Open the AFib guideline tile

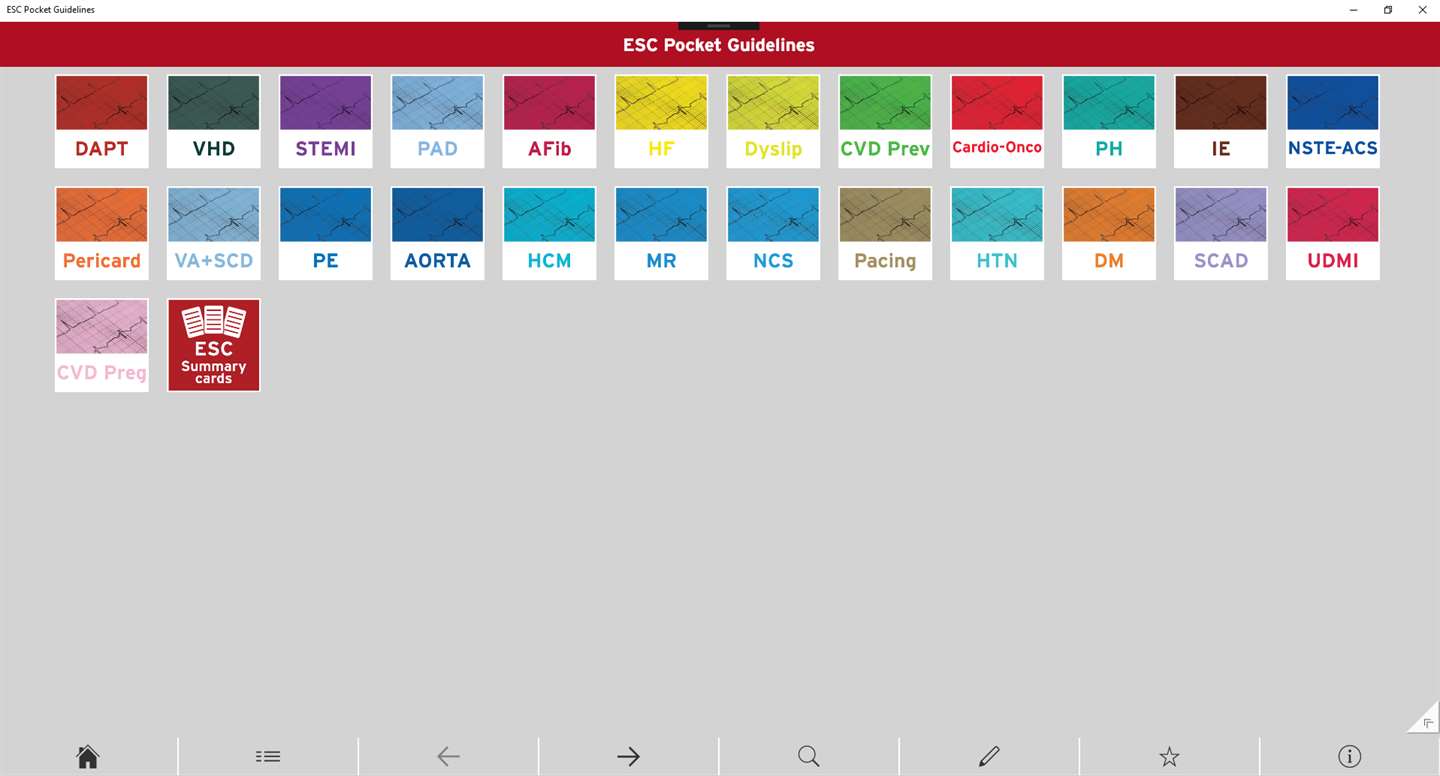550,122
